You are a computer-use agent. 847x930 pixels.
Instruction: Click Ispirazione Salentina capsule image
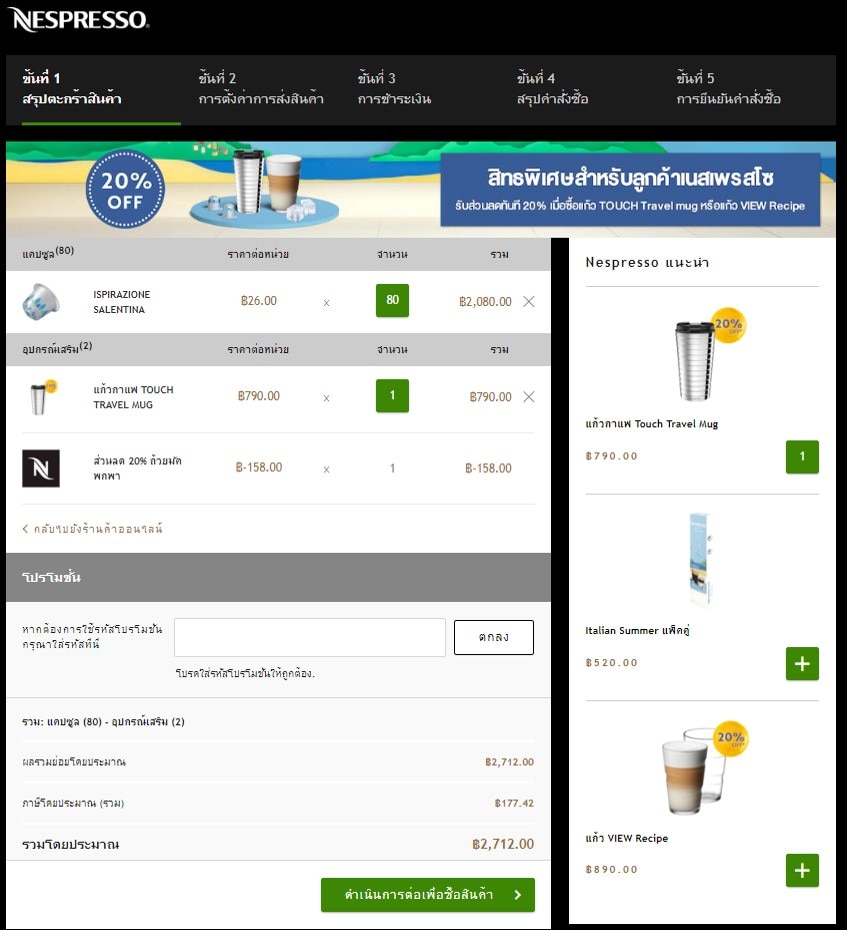41,301
